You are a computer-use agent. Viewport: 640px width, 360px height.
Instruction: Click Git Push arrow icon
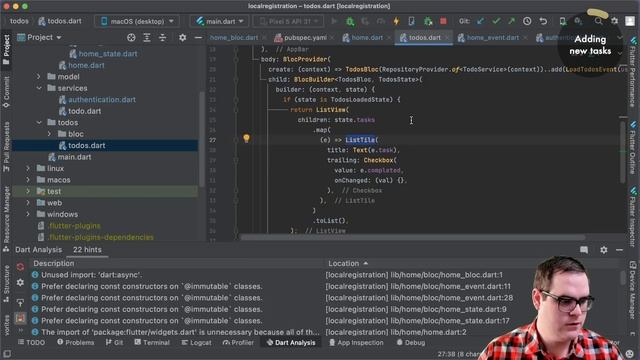[x=511, y=21]
